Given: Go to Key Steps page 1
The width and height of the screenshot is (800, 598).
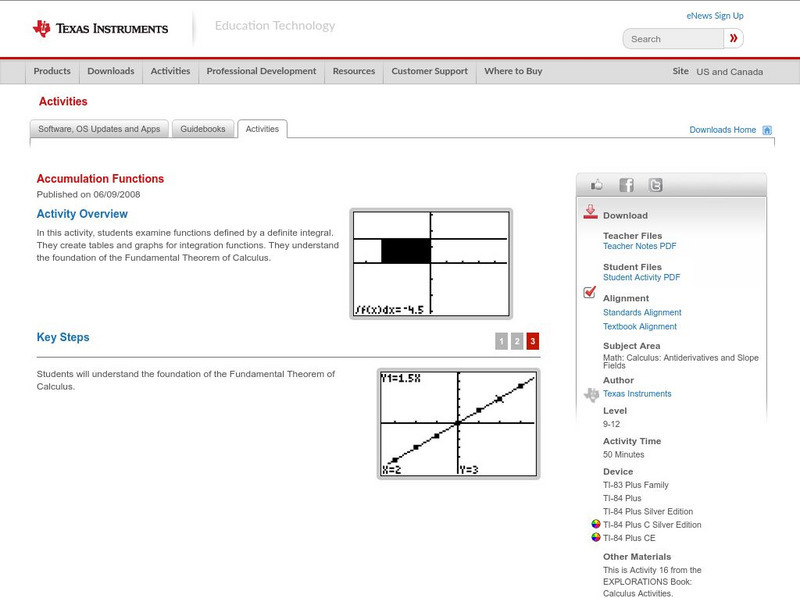Looking at the screenshot, I should click(502, 341).
